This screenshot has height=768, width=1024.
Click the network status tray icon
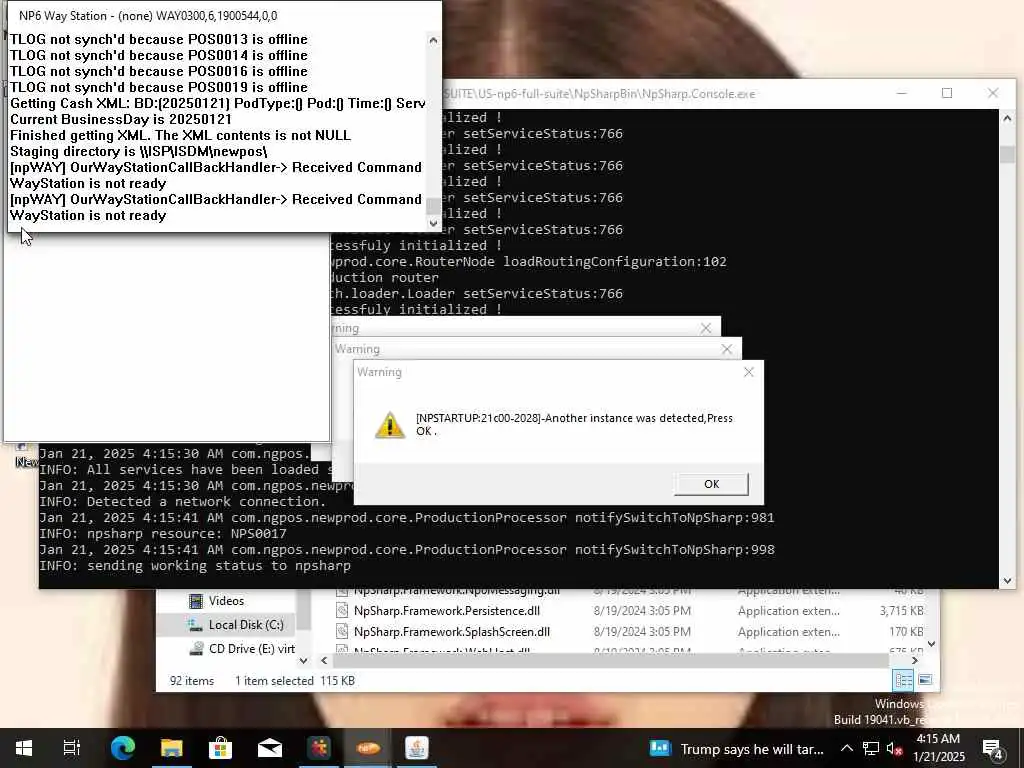pyautogui.click(x=870, y=748)
